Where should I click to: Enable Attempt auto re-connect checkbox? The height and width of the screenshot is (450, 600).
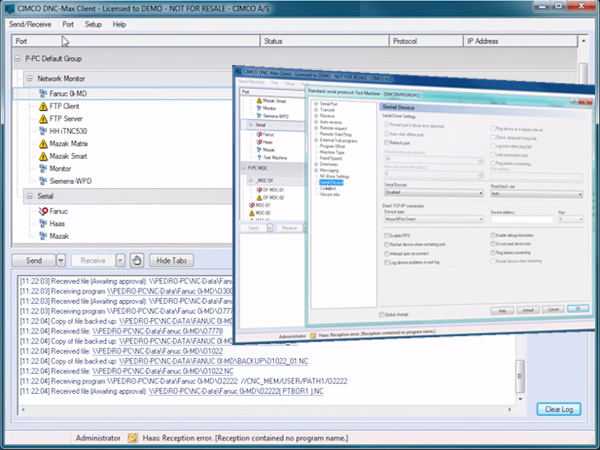(386, 254)
